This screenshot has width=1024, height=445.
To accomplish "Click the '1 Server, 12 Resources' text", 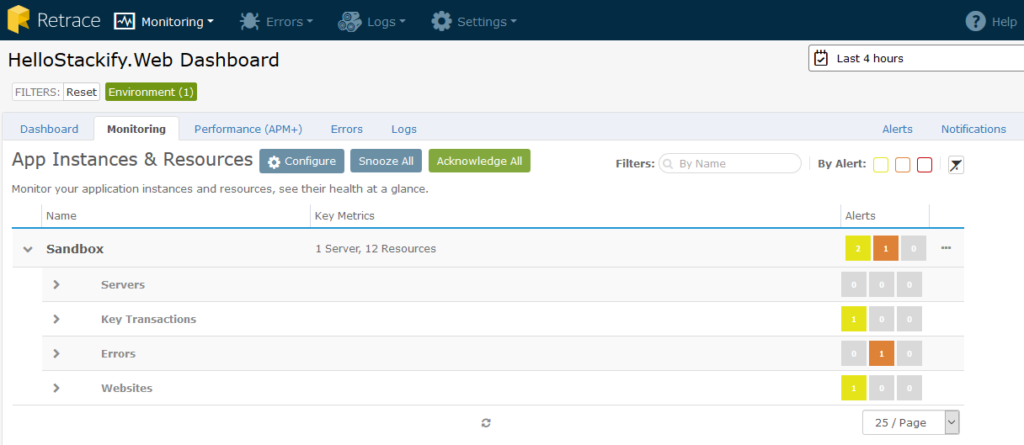I will pos(375,249).
